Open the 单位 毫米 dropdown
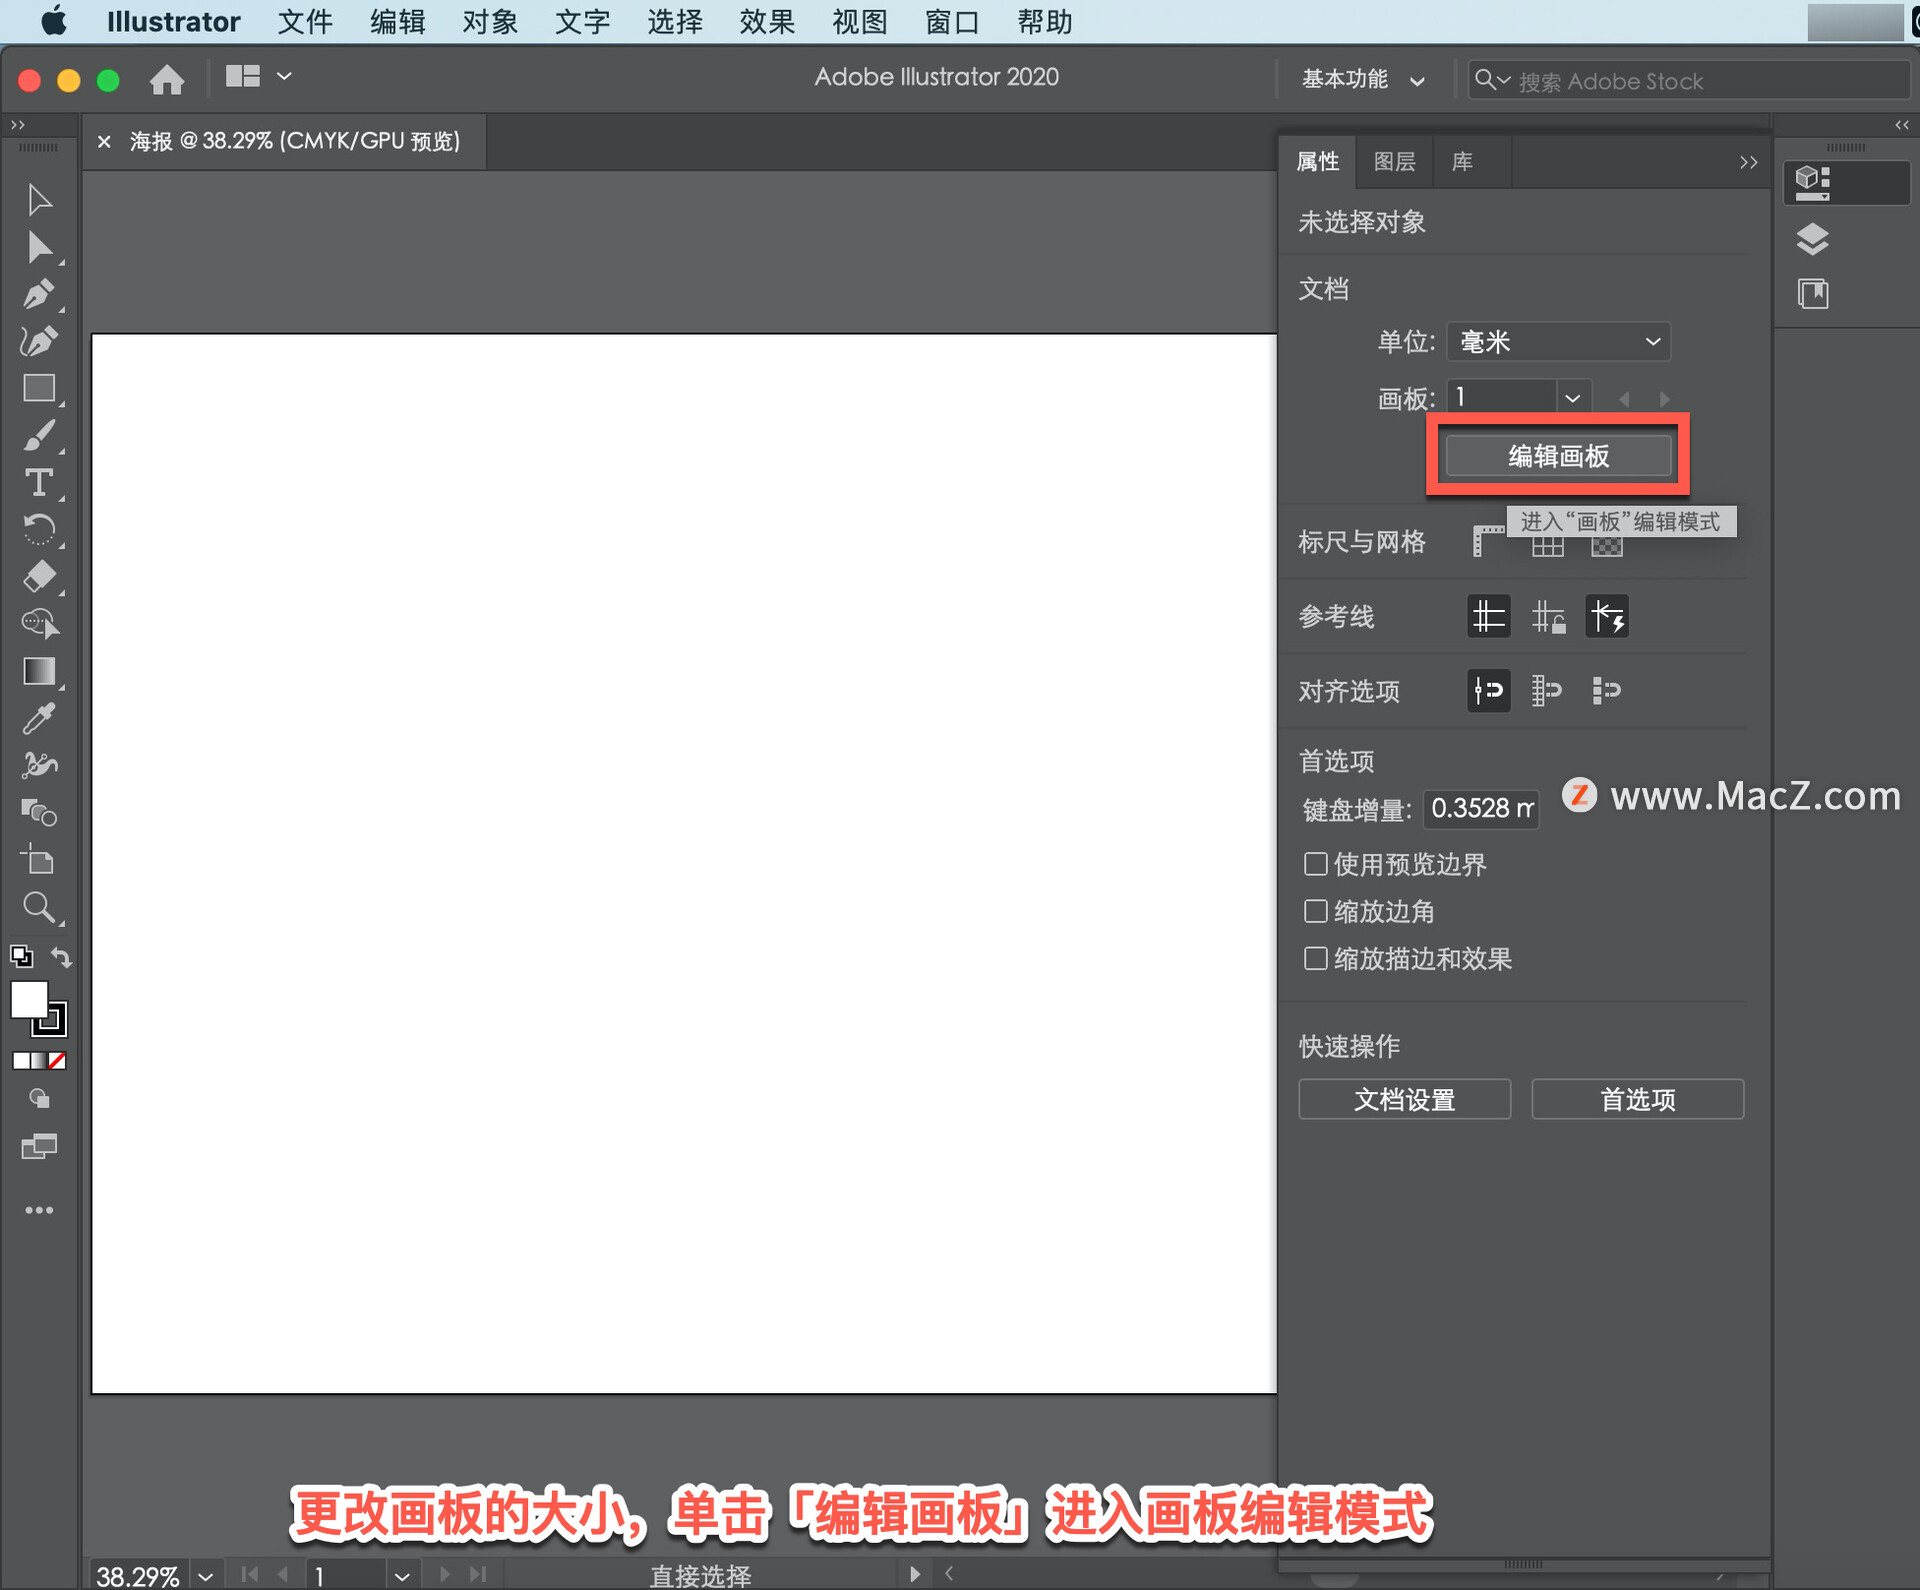 (1558, 342)
